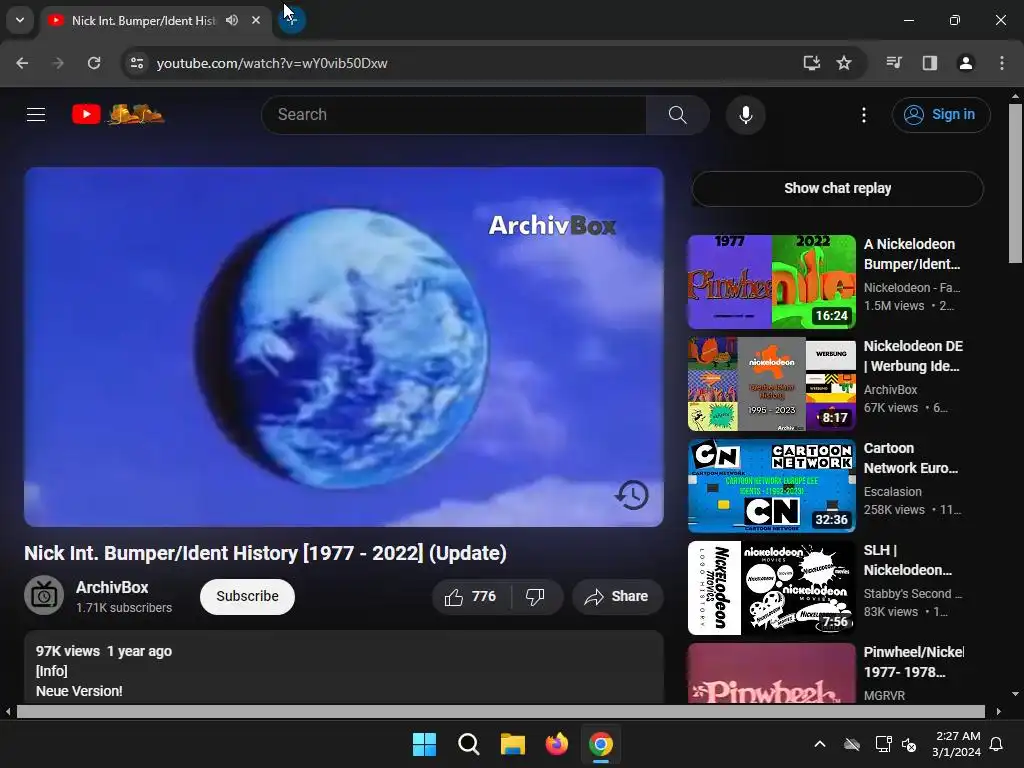
Task: Open Chrome profile icon
Action: click(x=966, y=63)
